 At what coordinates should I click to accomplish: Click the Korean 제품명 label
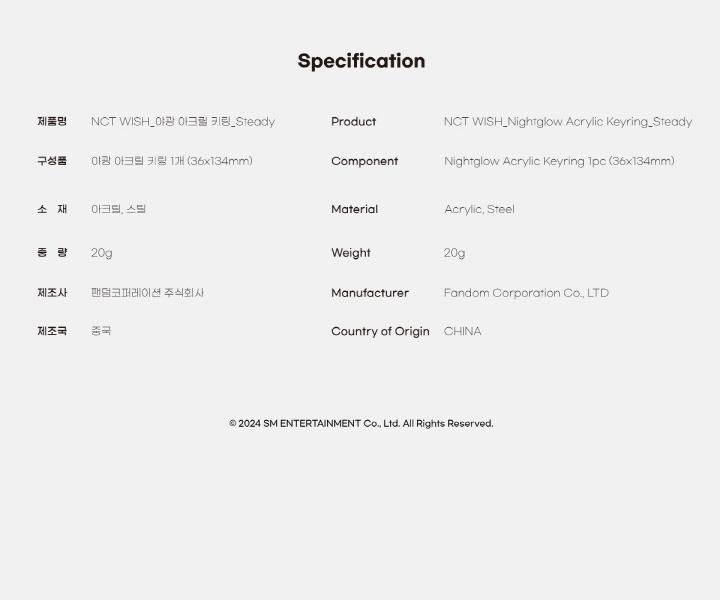(x=52, y=121)
